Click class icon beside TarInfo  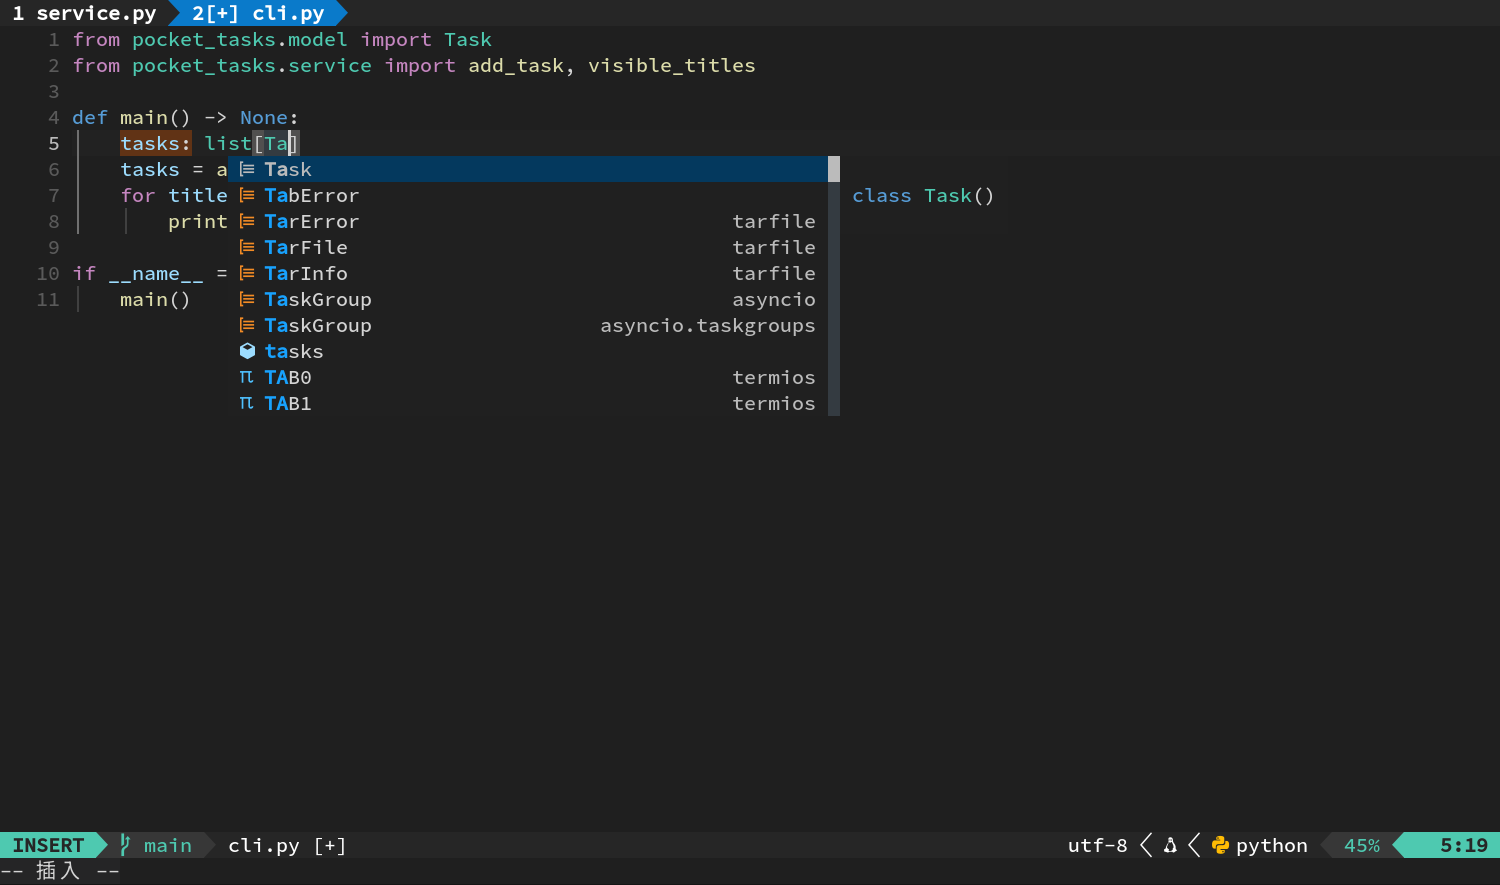247,273
